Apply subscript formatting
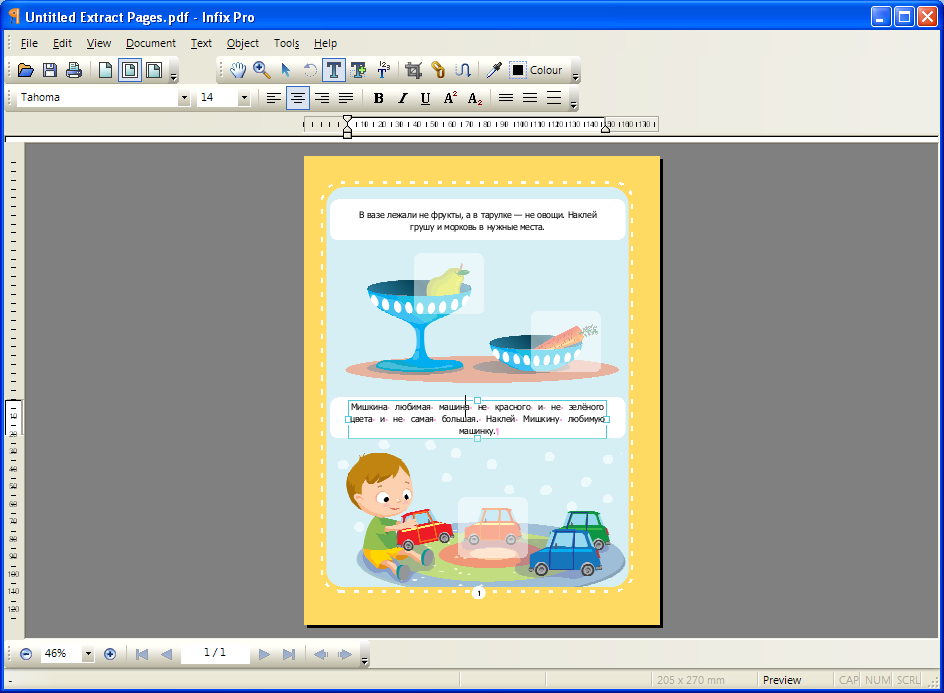This screenshot has width=944, height=693. pyautogui.click(x=475, y=98)
